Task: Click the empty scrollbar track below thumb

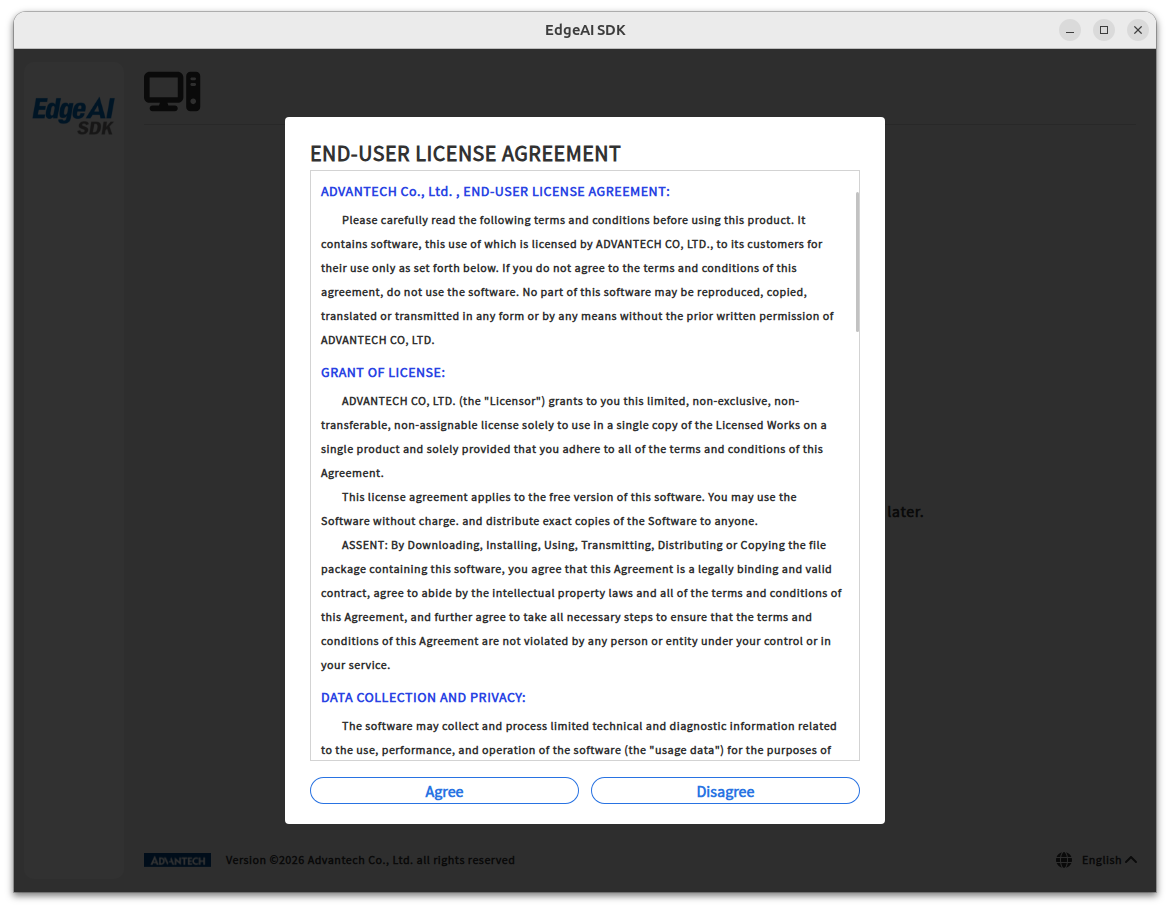Action: coord(857,545)
